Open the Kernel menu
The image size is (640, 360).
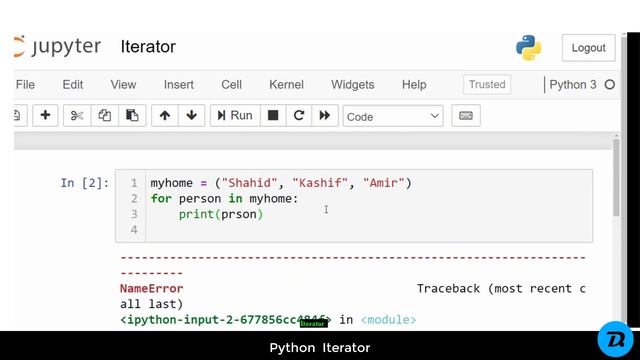[287, 84]
